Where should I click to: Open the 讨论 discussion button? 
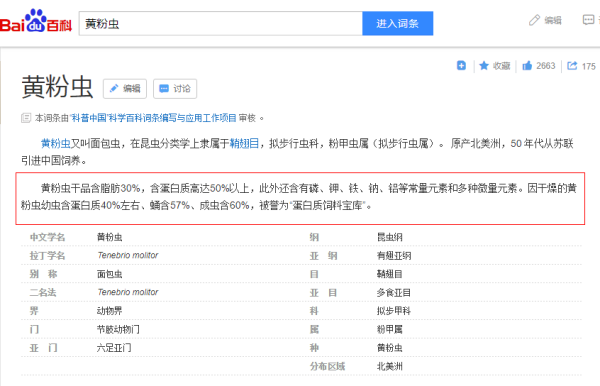pyautogui.click(x=175, y=89)
